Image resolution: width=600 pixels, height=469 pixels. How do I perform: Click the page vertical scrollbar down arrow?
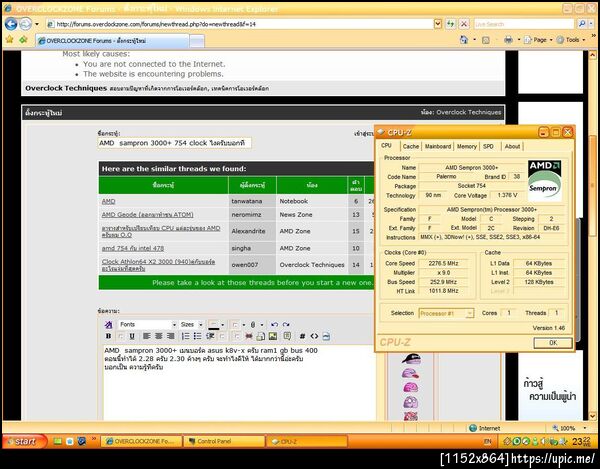point(592,415)
